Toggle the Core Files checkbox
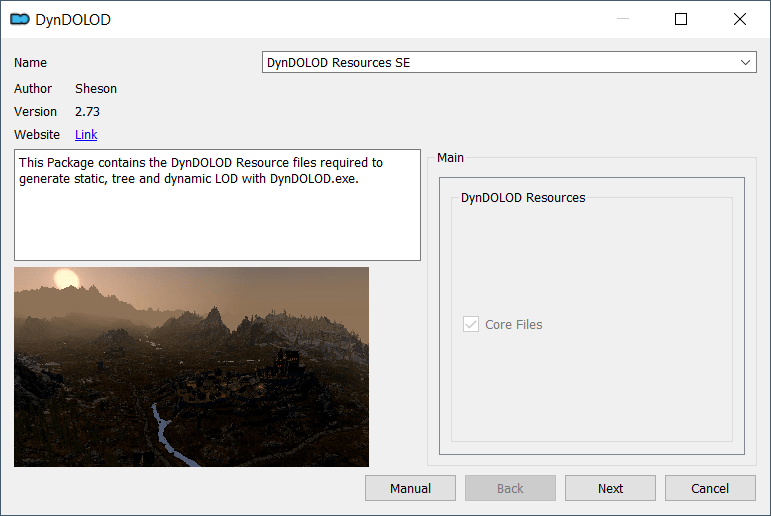771x516 pixels. (x=471, y=324)
